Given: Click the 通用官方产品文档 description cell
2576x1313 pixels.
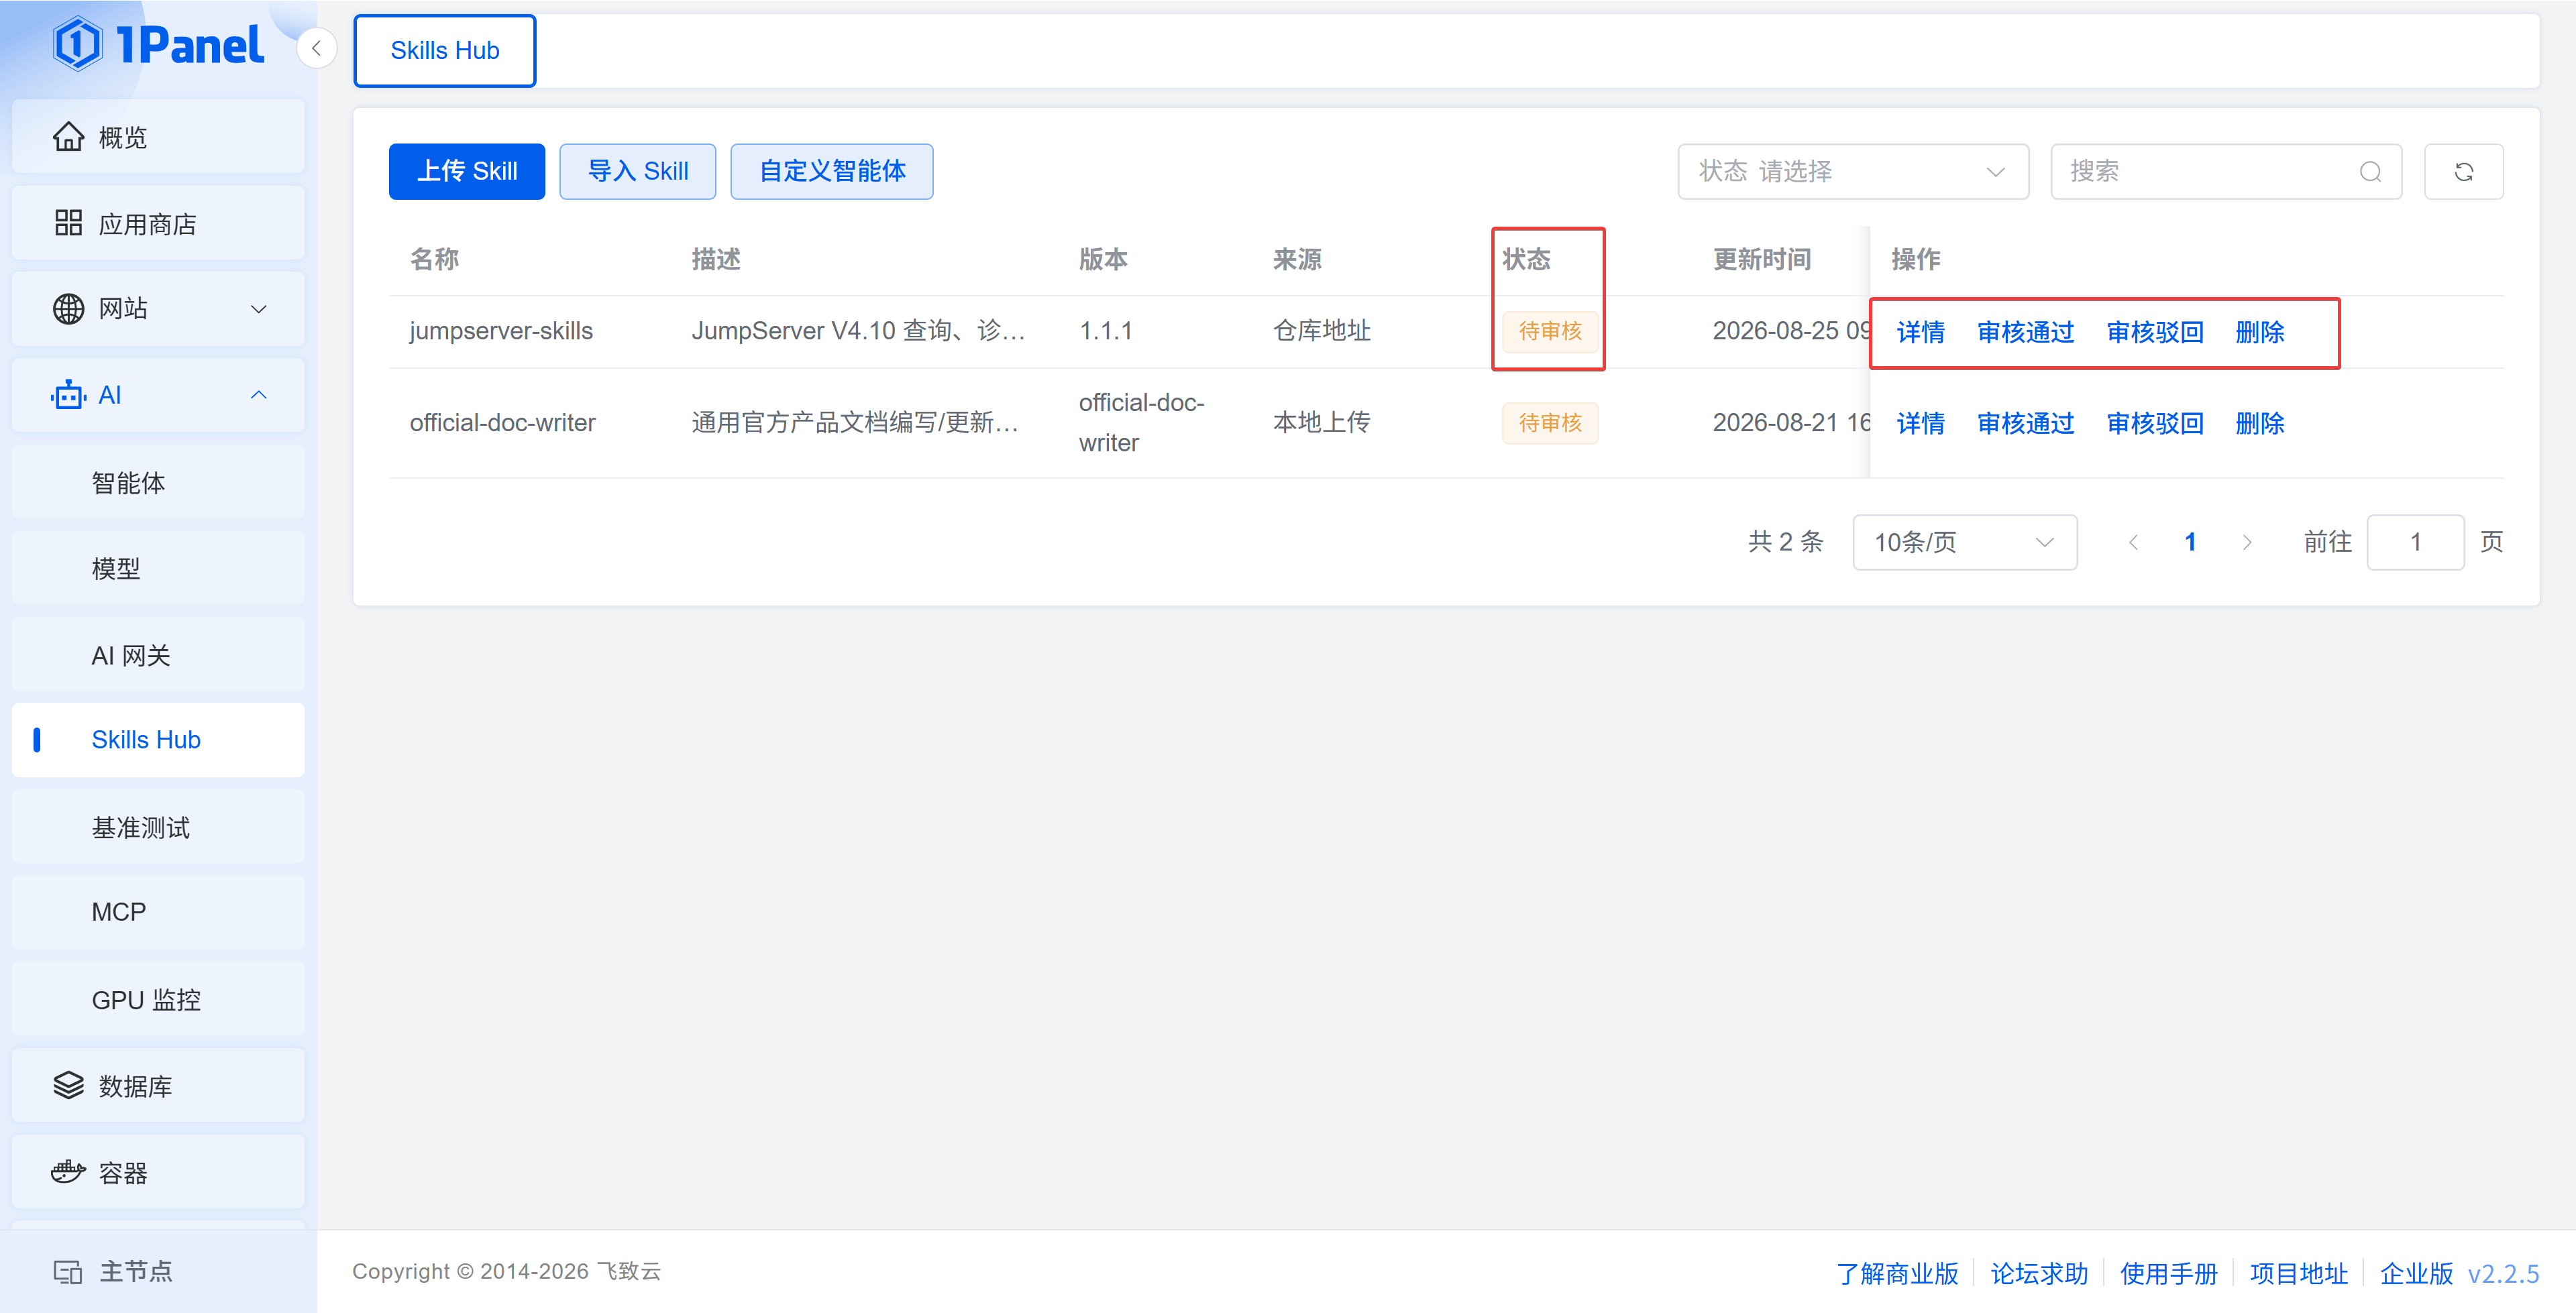Looking at the screenshot, I should [x=855, y=423].
